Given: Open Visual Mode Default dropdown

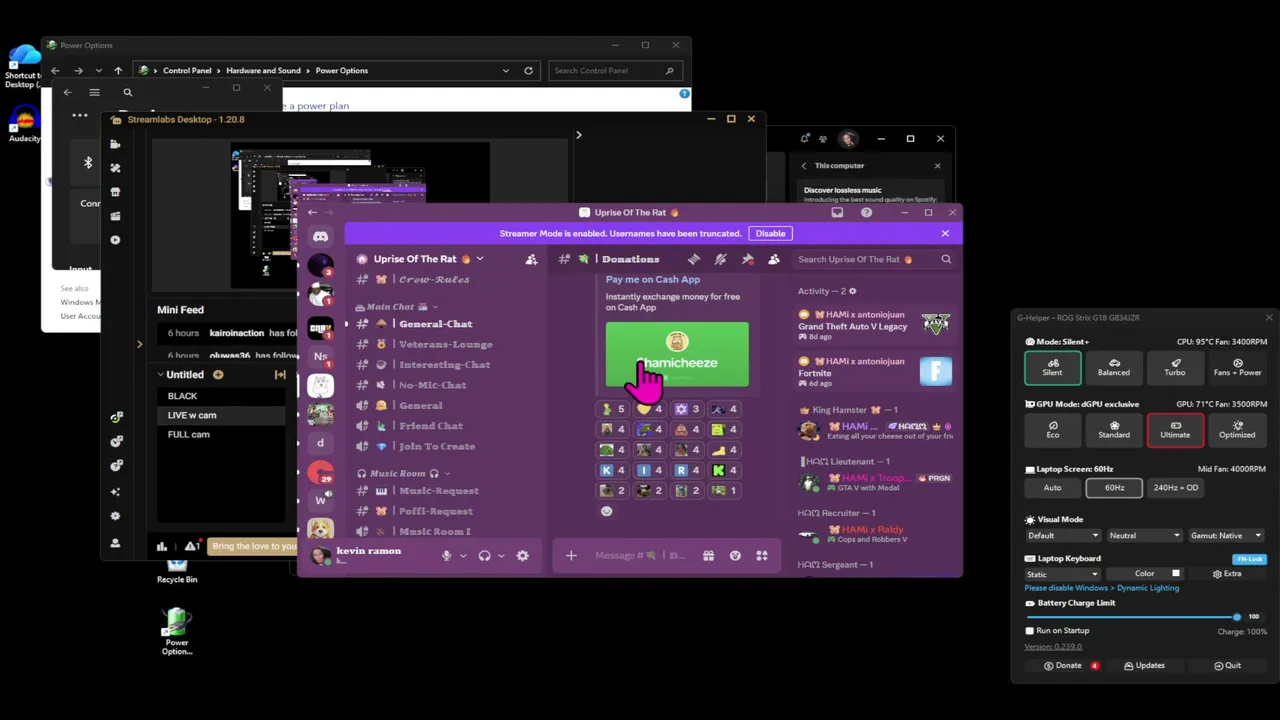Looking at the screenshot, I should click(1062, 535).
